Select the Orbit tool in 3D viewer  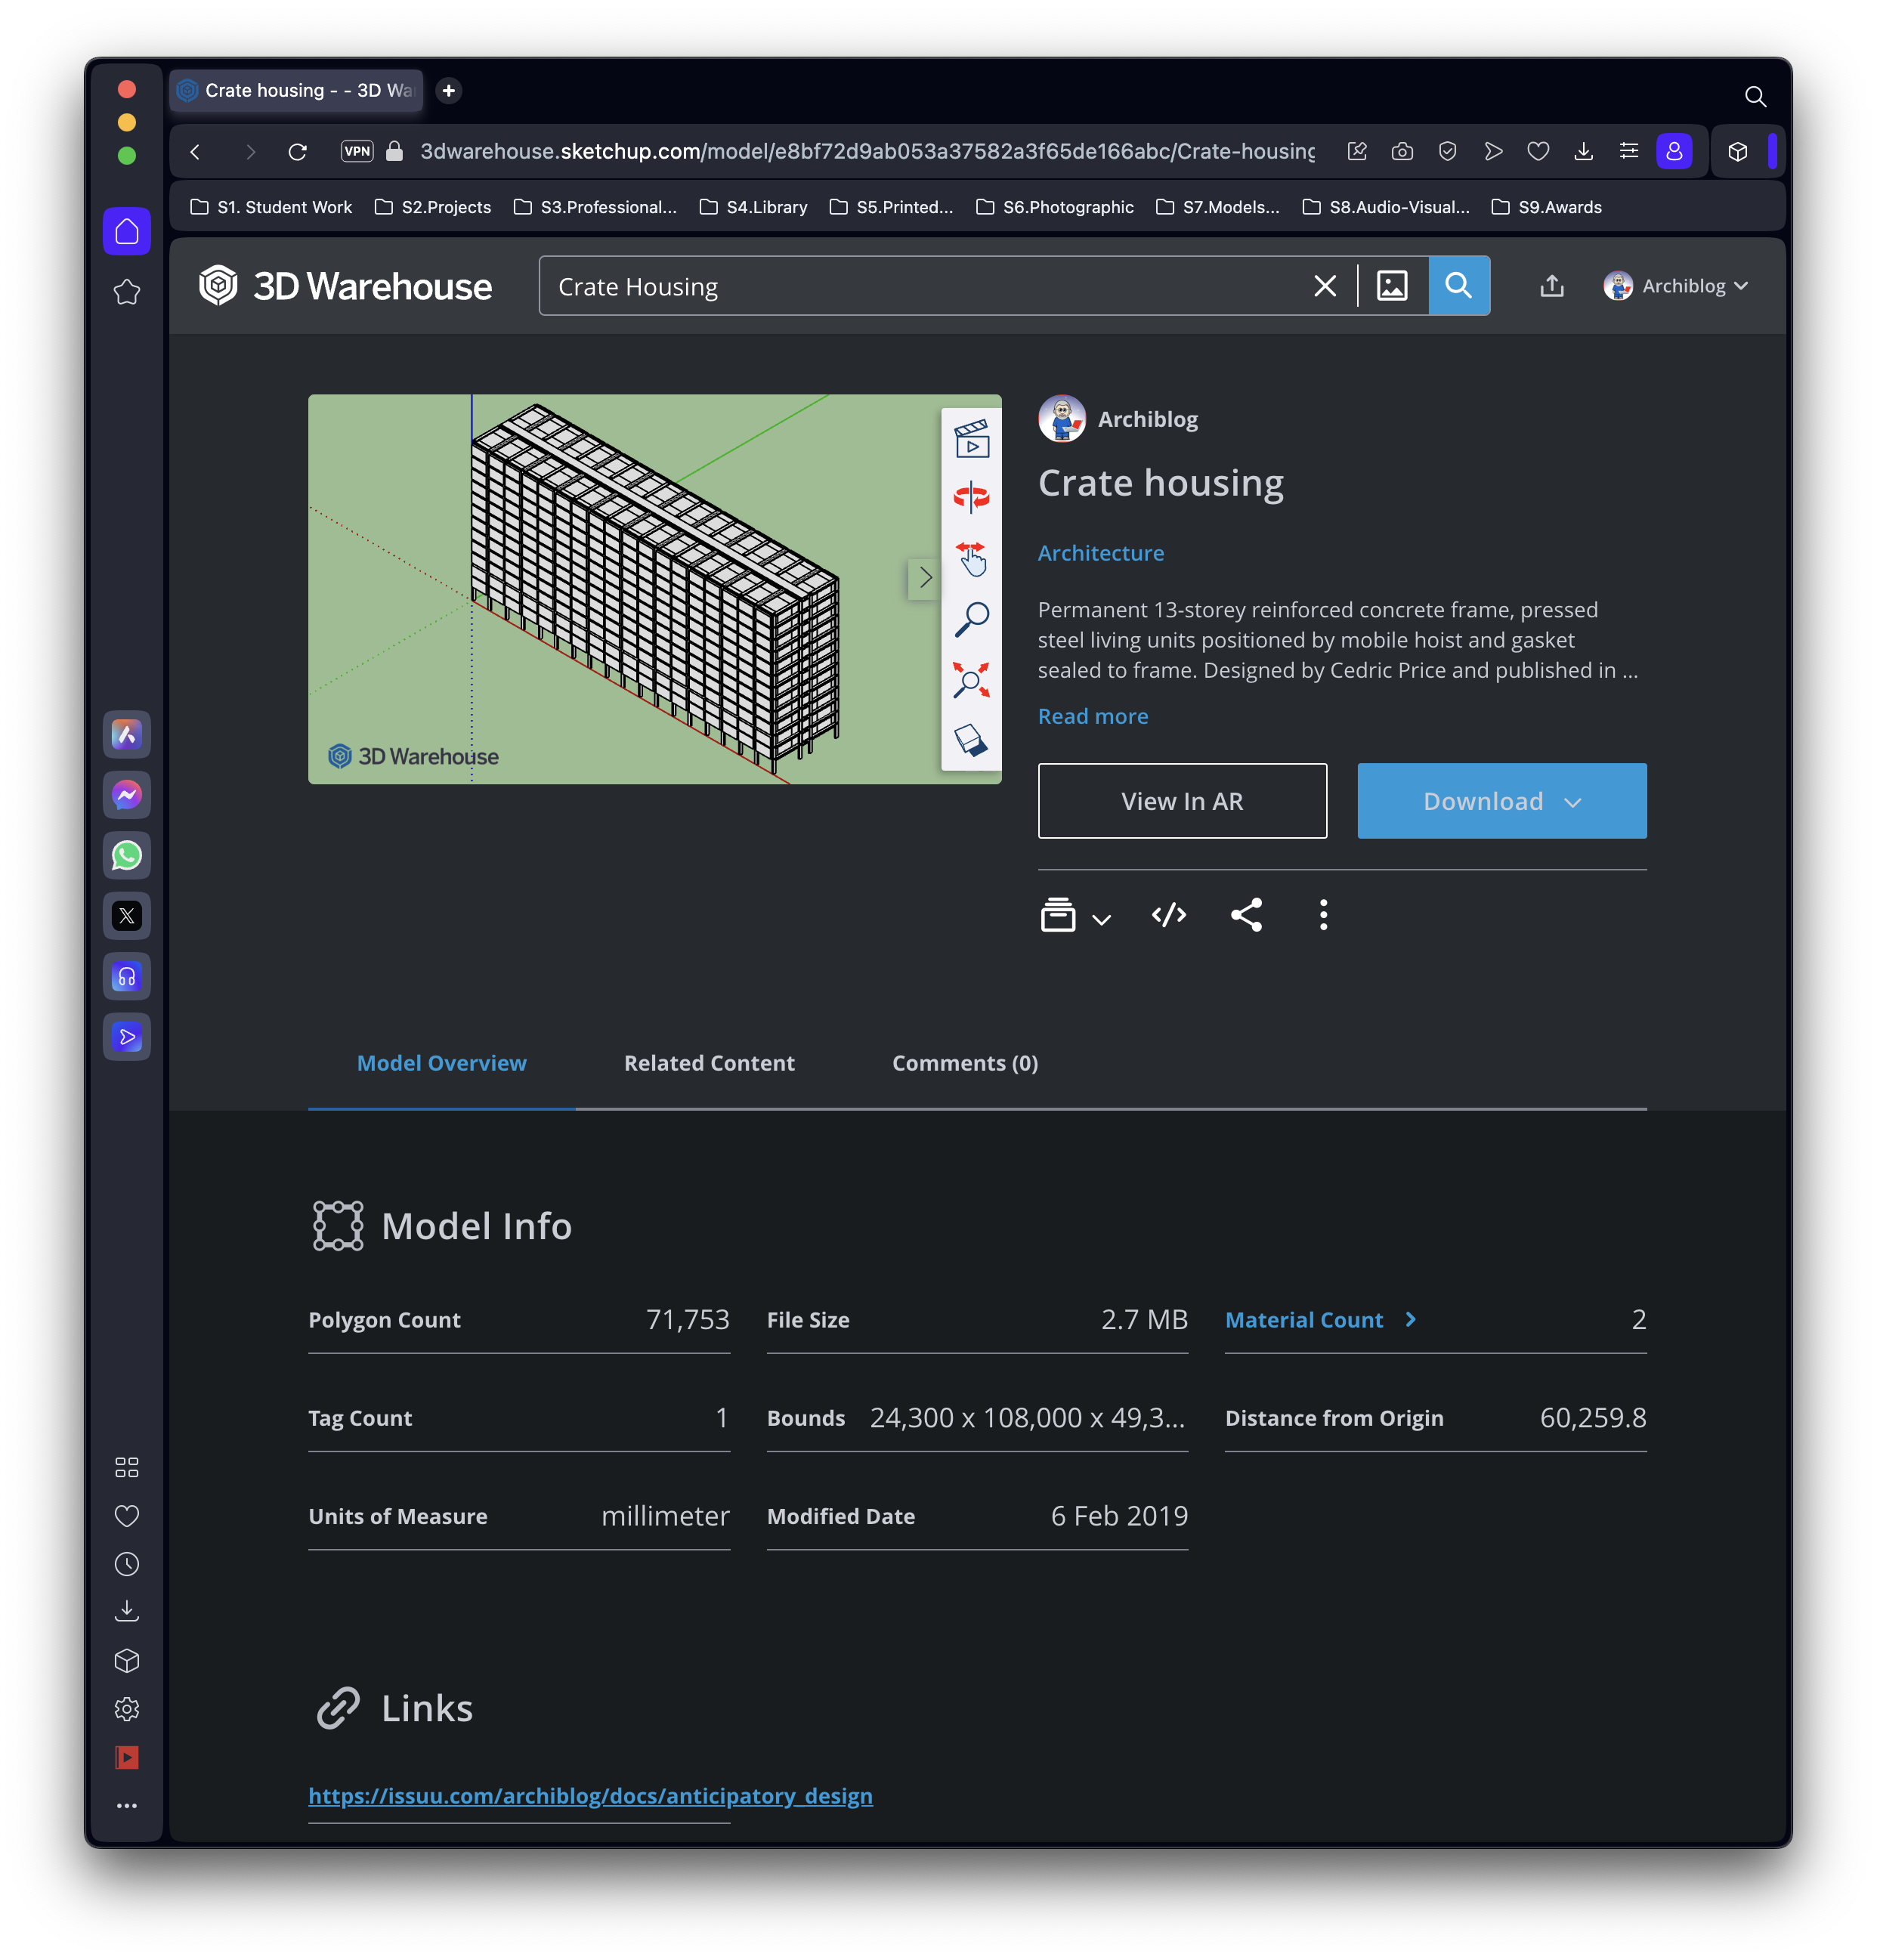point(971,496)
